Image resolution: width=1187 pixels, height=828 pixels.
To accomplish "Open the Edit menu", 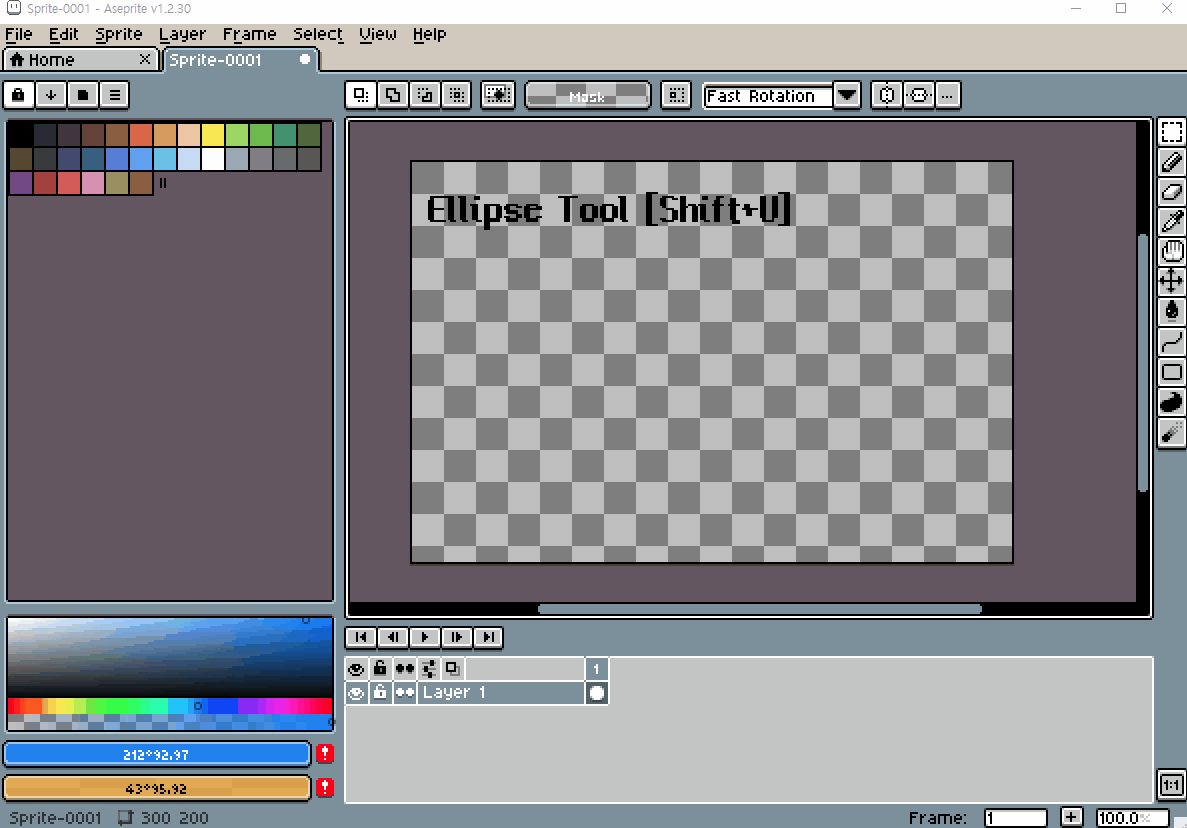I will point(64,34).
